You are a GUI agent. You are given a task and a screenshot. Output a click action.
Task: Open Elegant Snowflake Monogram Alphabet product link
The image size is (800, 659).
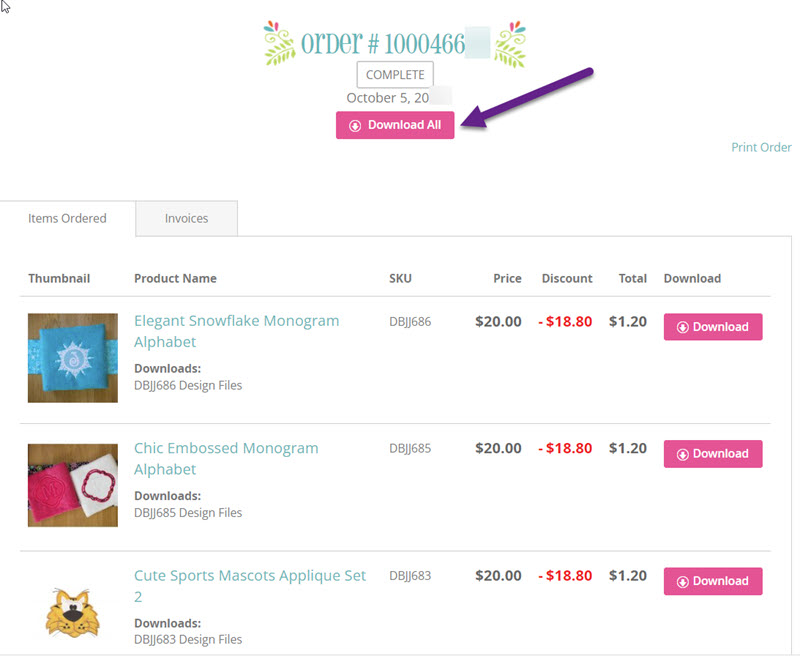[x=236, y=331]
